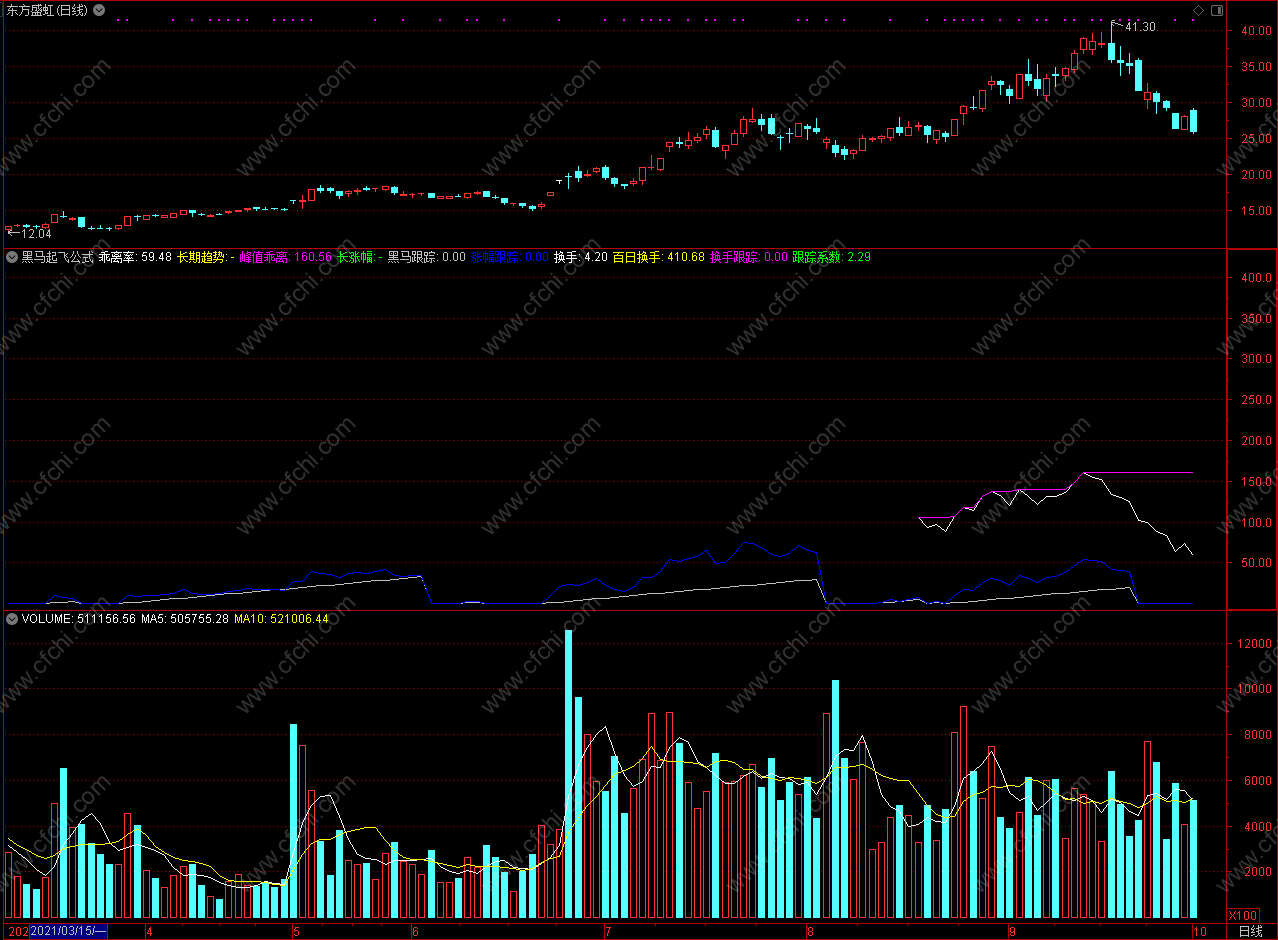Click the 换手跟踪: 0.00 value
The image size is (1278, 940).
(x=749, y=257)
